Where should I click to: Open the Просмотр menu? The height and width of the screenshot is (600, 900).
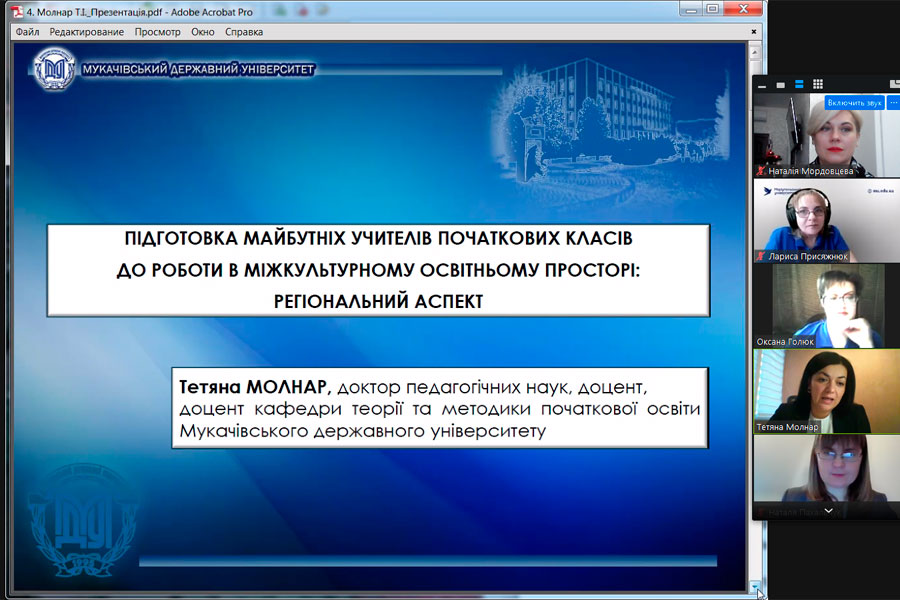pos(157,32)
